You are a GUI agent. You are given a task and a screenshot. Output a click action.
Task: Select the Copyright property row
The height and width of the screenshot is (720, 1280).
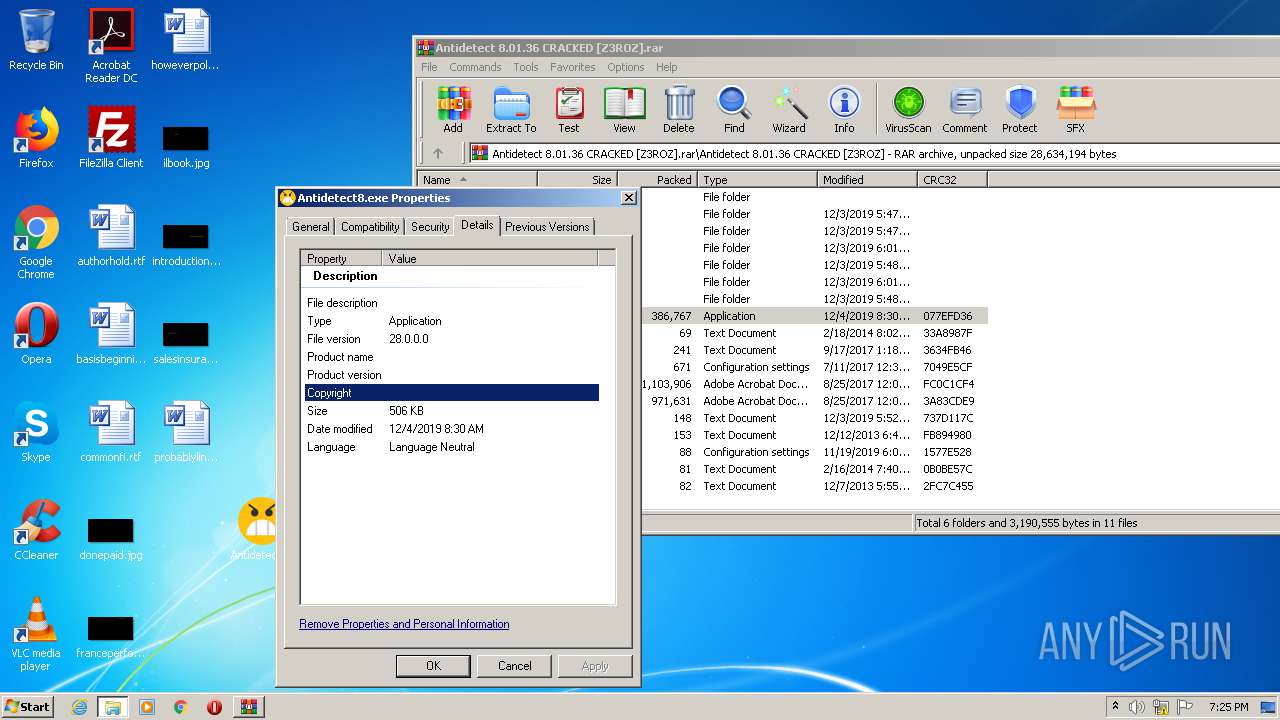coord(452,393)
